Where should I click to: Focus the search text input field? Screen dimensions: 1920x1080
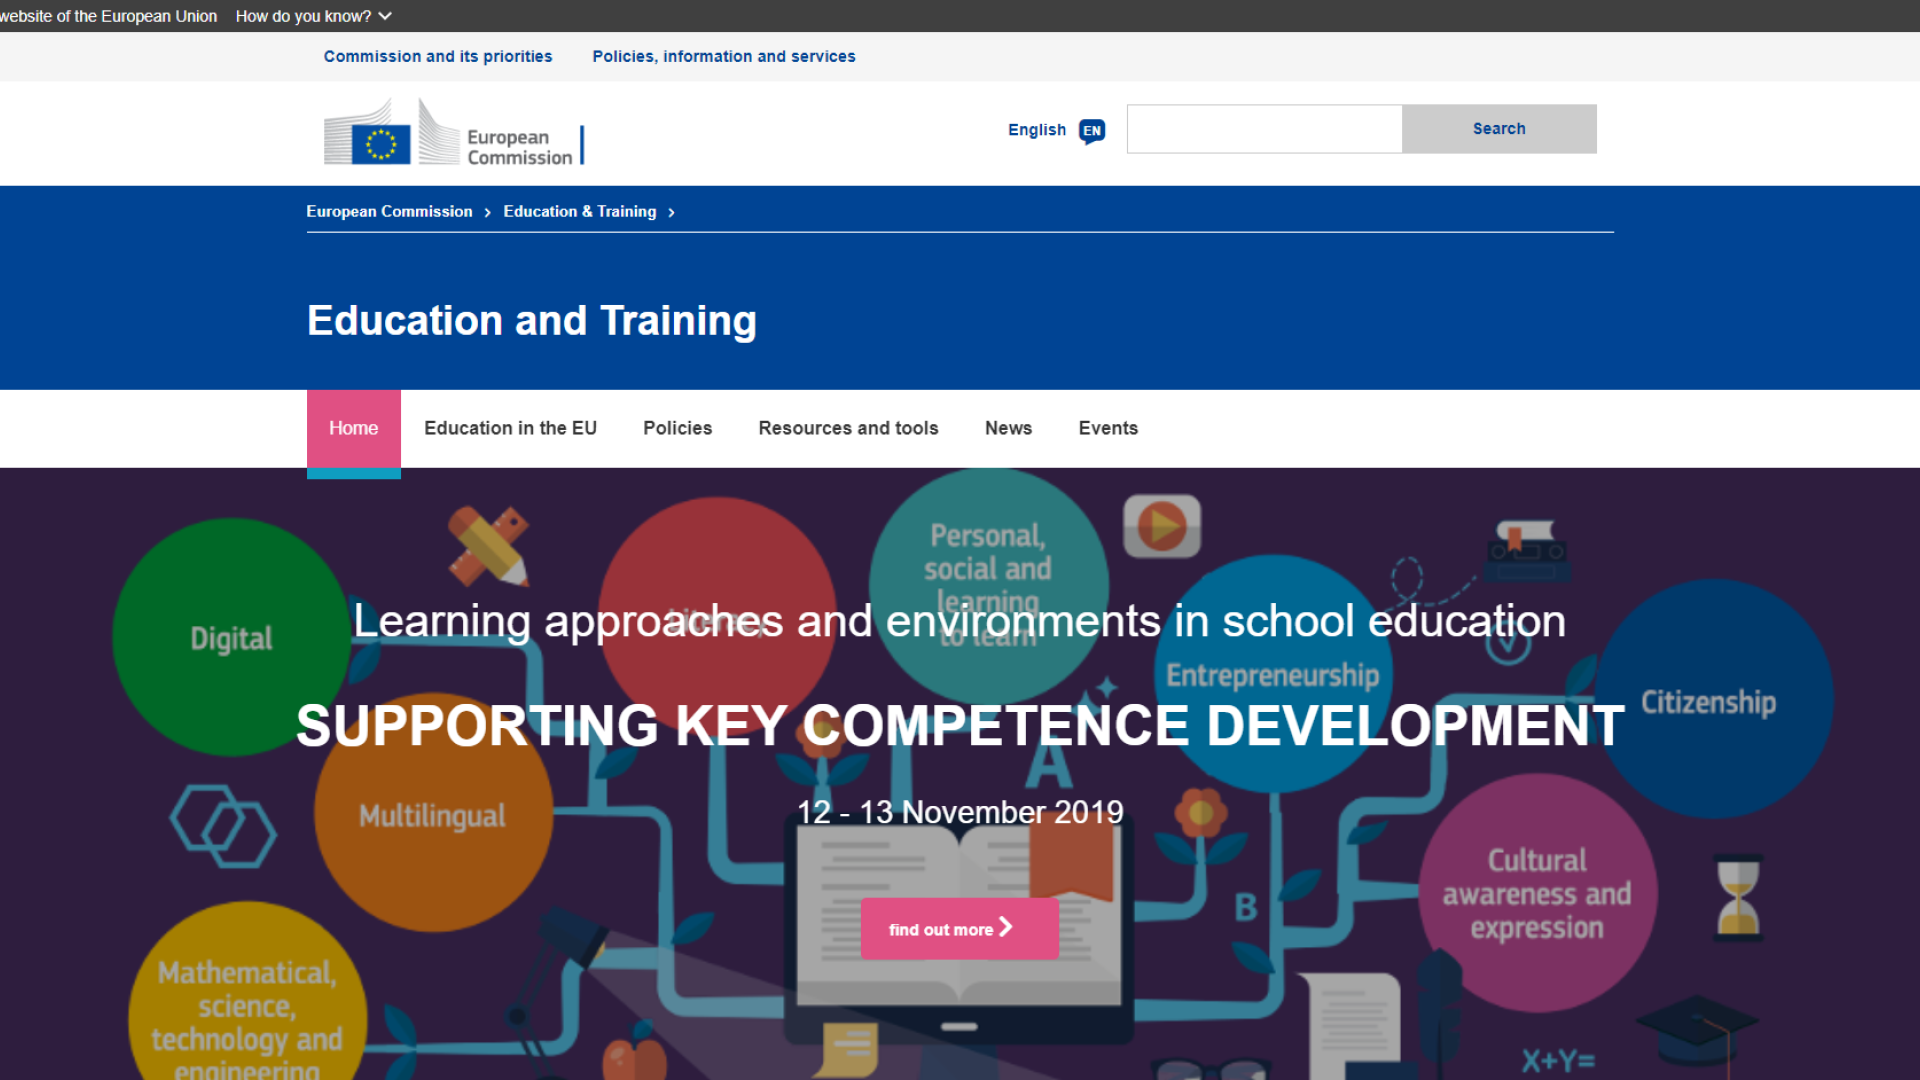(1264, 129)
